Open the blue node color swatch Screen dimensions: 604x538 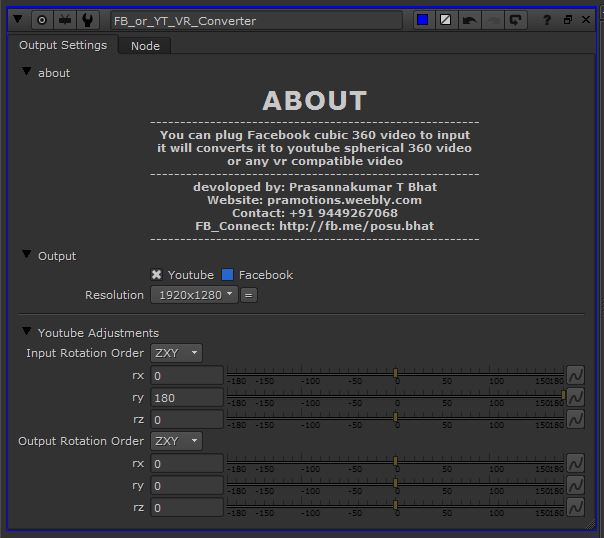pyautogui.click(x=423, y=20)
